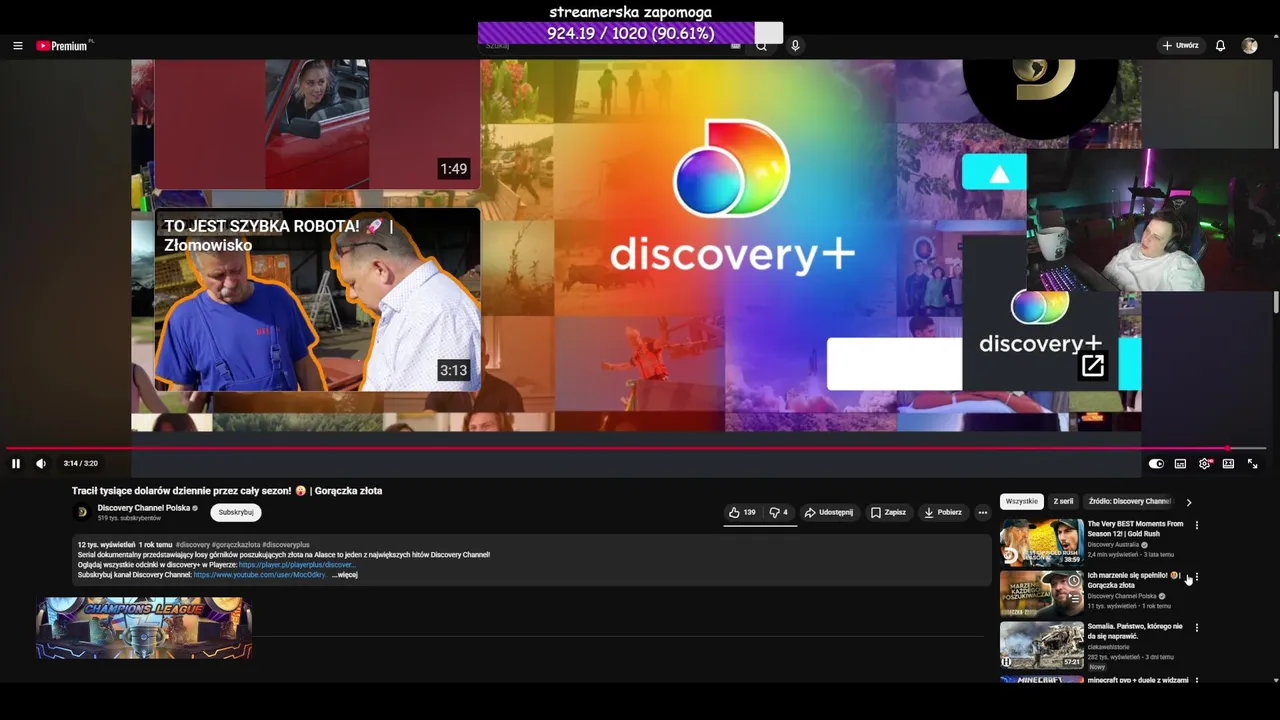Open end-screen video with 1:49 duration

pyautogui.click(x=317, y=123)
